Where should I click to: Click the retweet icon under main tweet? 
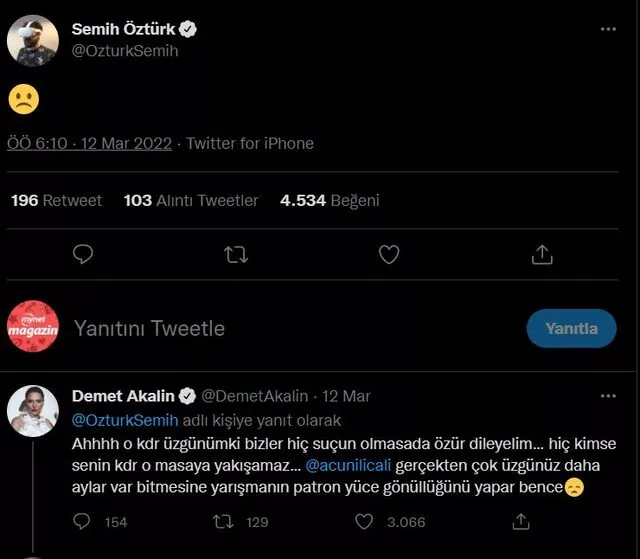pyautogui.click(x=236, y=254)
